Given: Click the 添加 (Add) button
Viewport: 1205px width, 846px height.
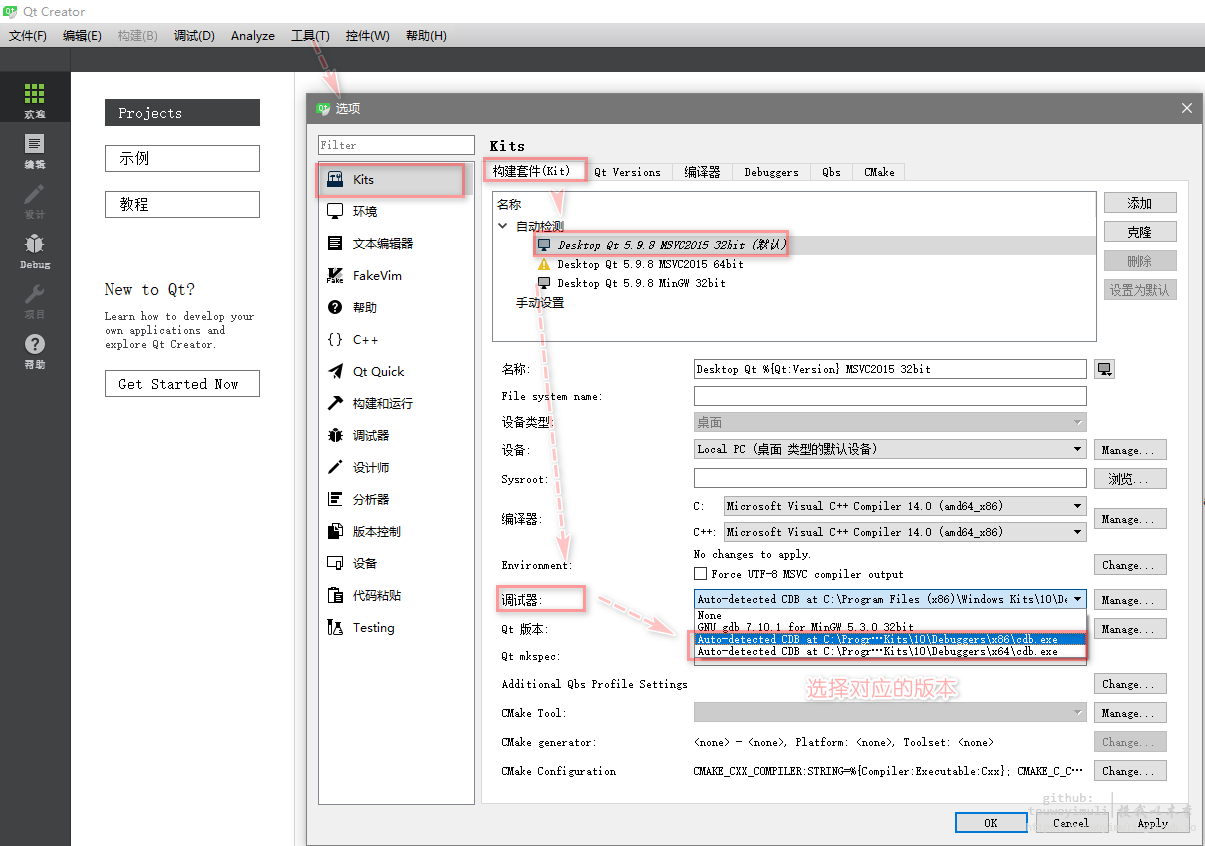Looking at the screenshot, I should click(1139, 202).
